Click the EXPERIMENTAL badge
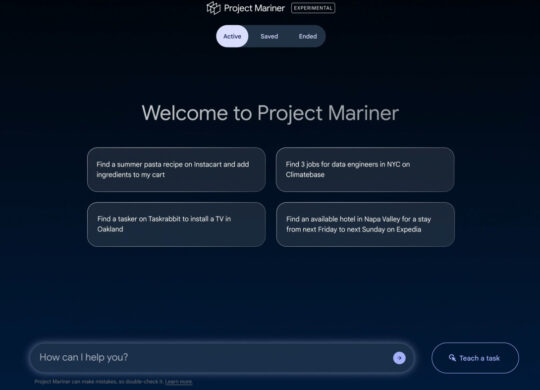The image size is (540, 390). 313,8
